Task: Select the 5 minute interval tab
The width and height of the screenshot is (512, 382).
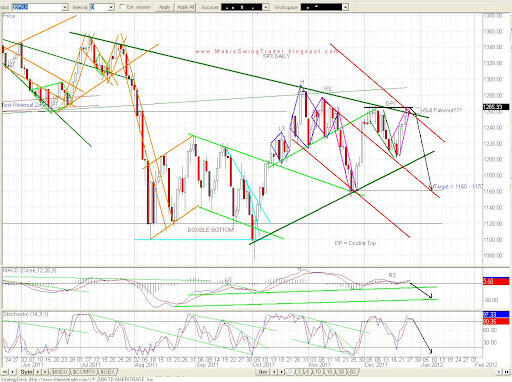Action: (x=308, y=372)
